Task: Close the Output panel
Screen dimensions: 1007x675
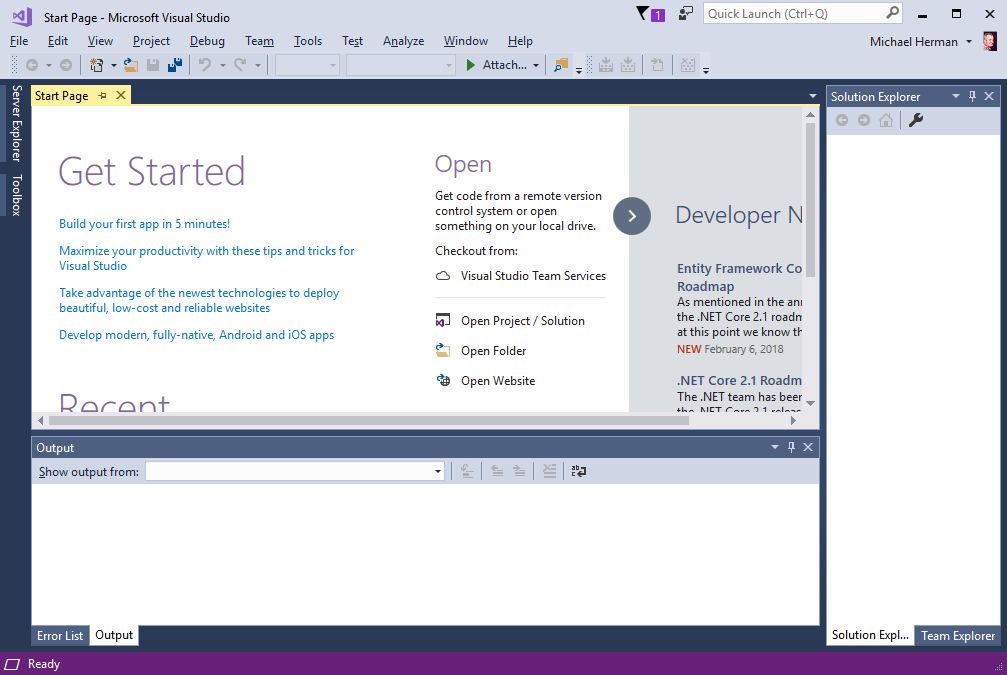Action: click(808, 447)
